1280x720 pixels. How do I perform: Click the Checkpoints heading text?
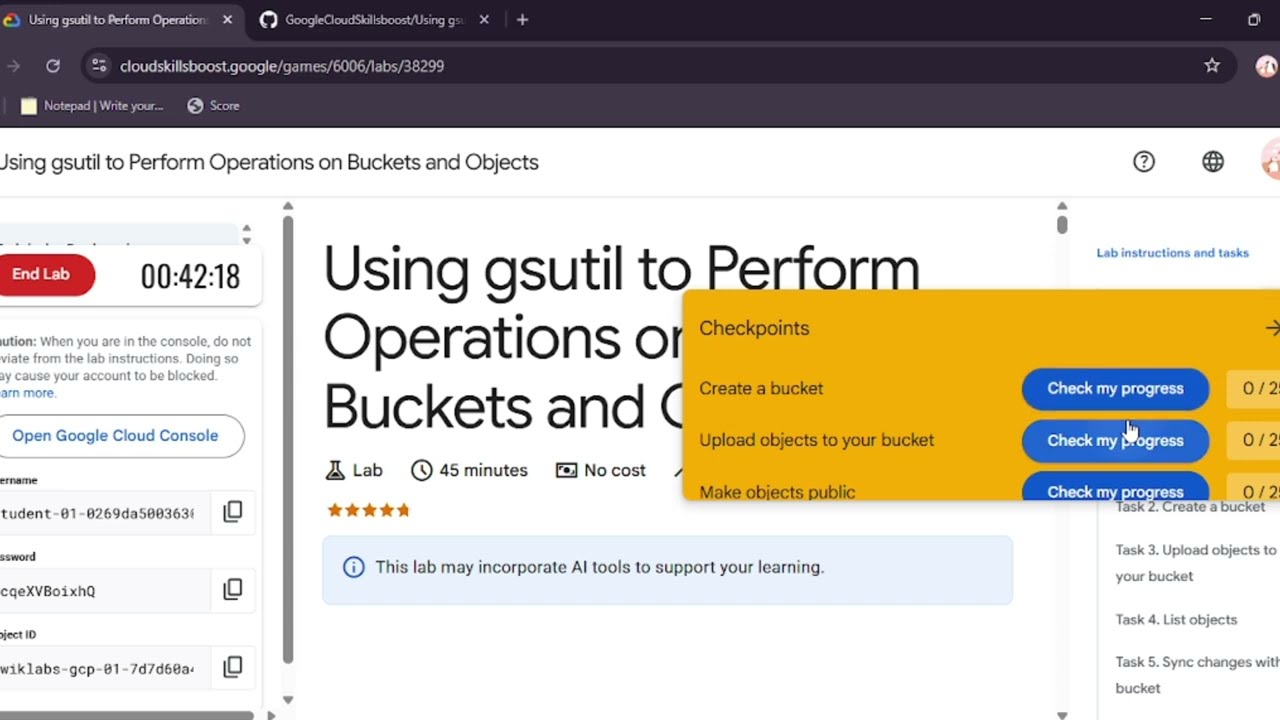tap(754, 328)
